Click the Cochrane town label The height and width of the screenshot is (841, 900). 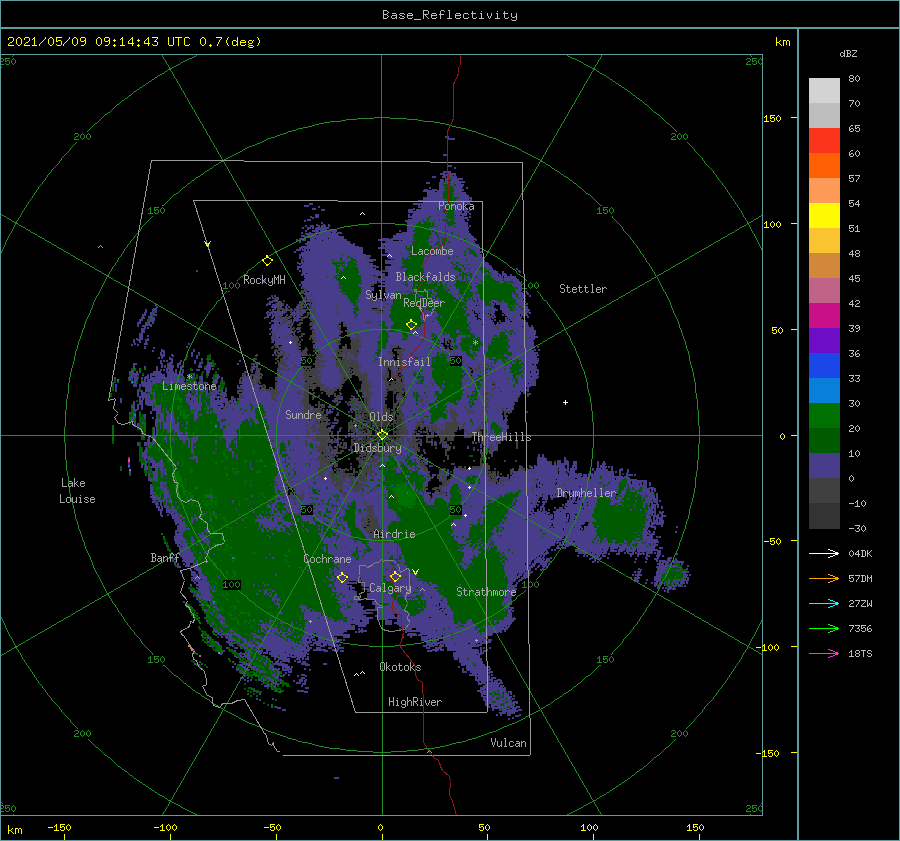click(x=327, y=559)
